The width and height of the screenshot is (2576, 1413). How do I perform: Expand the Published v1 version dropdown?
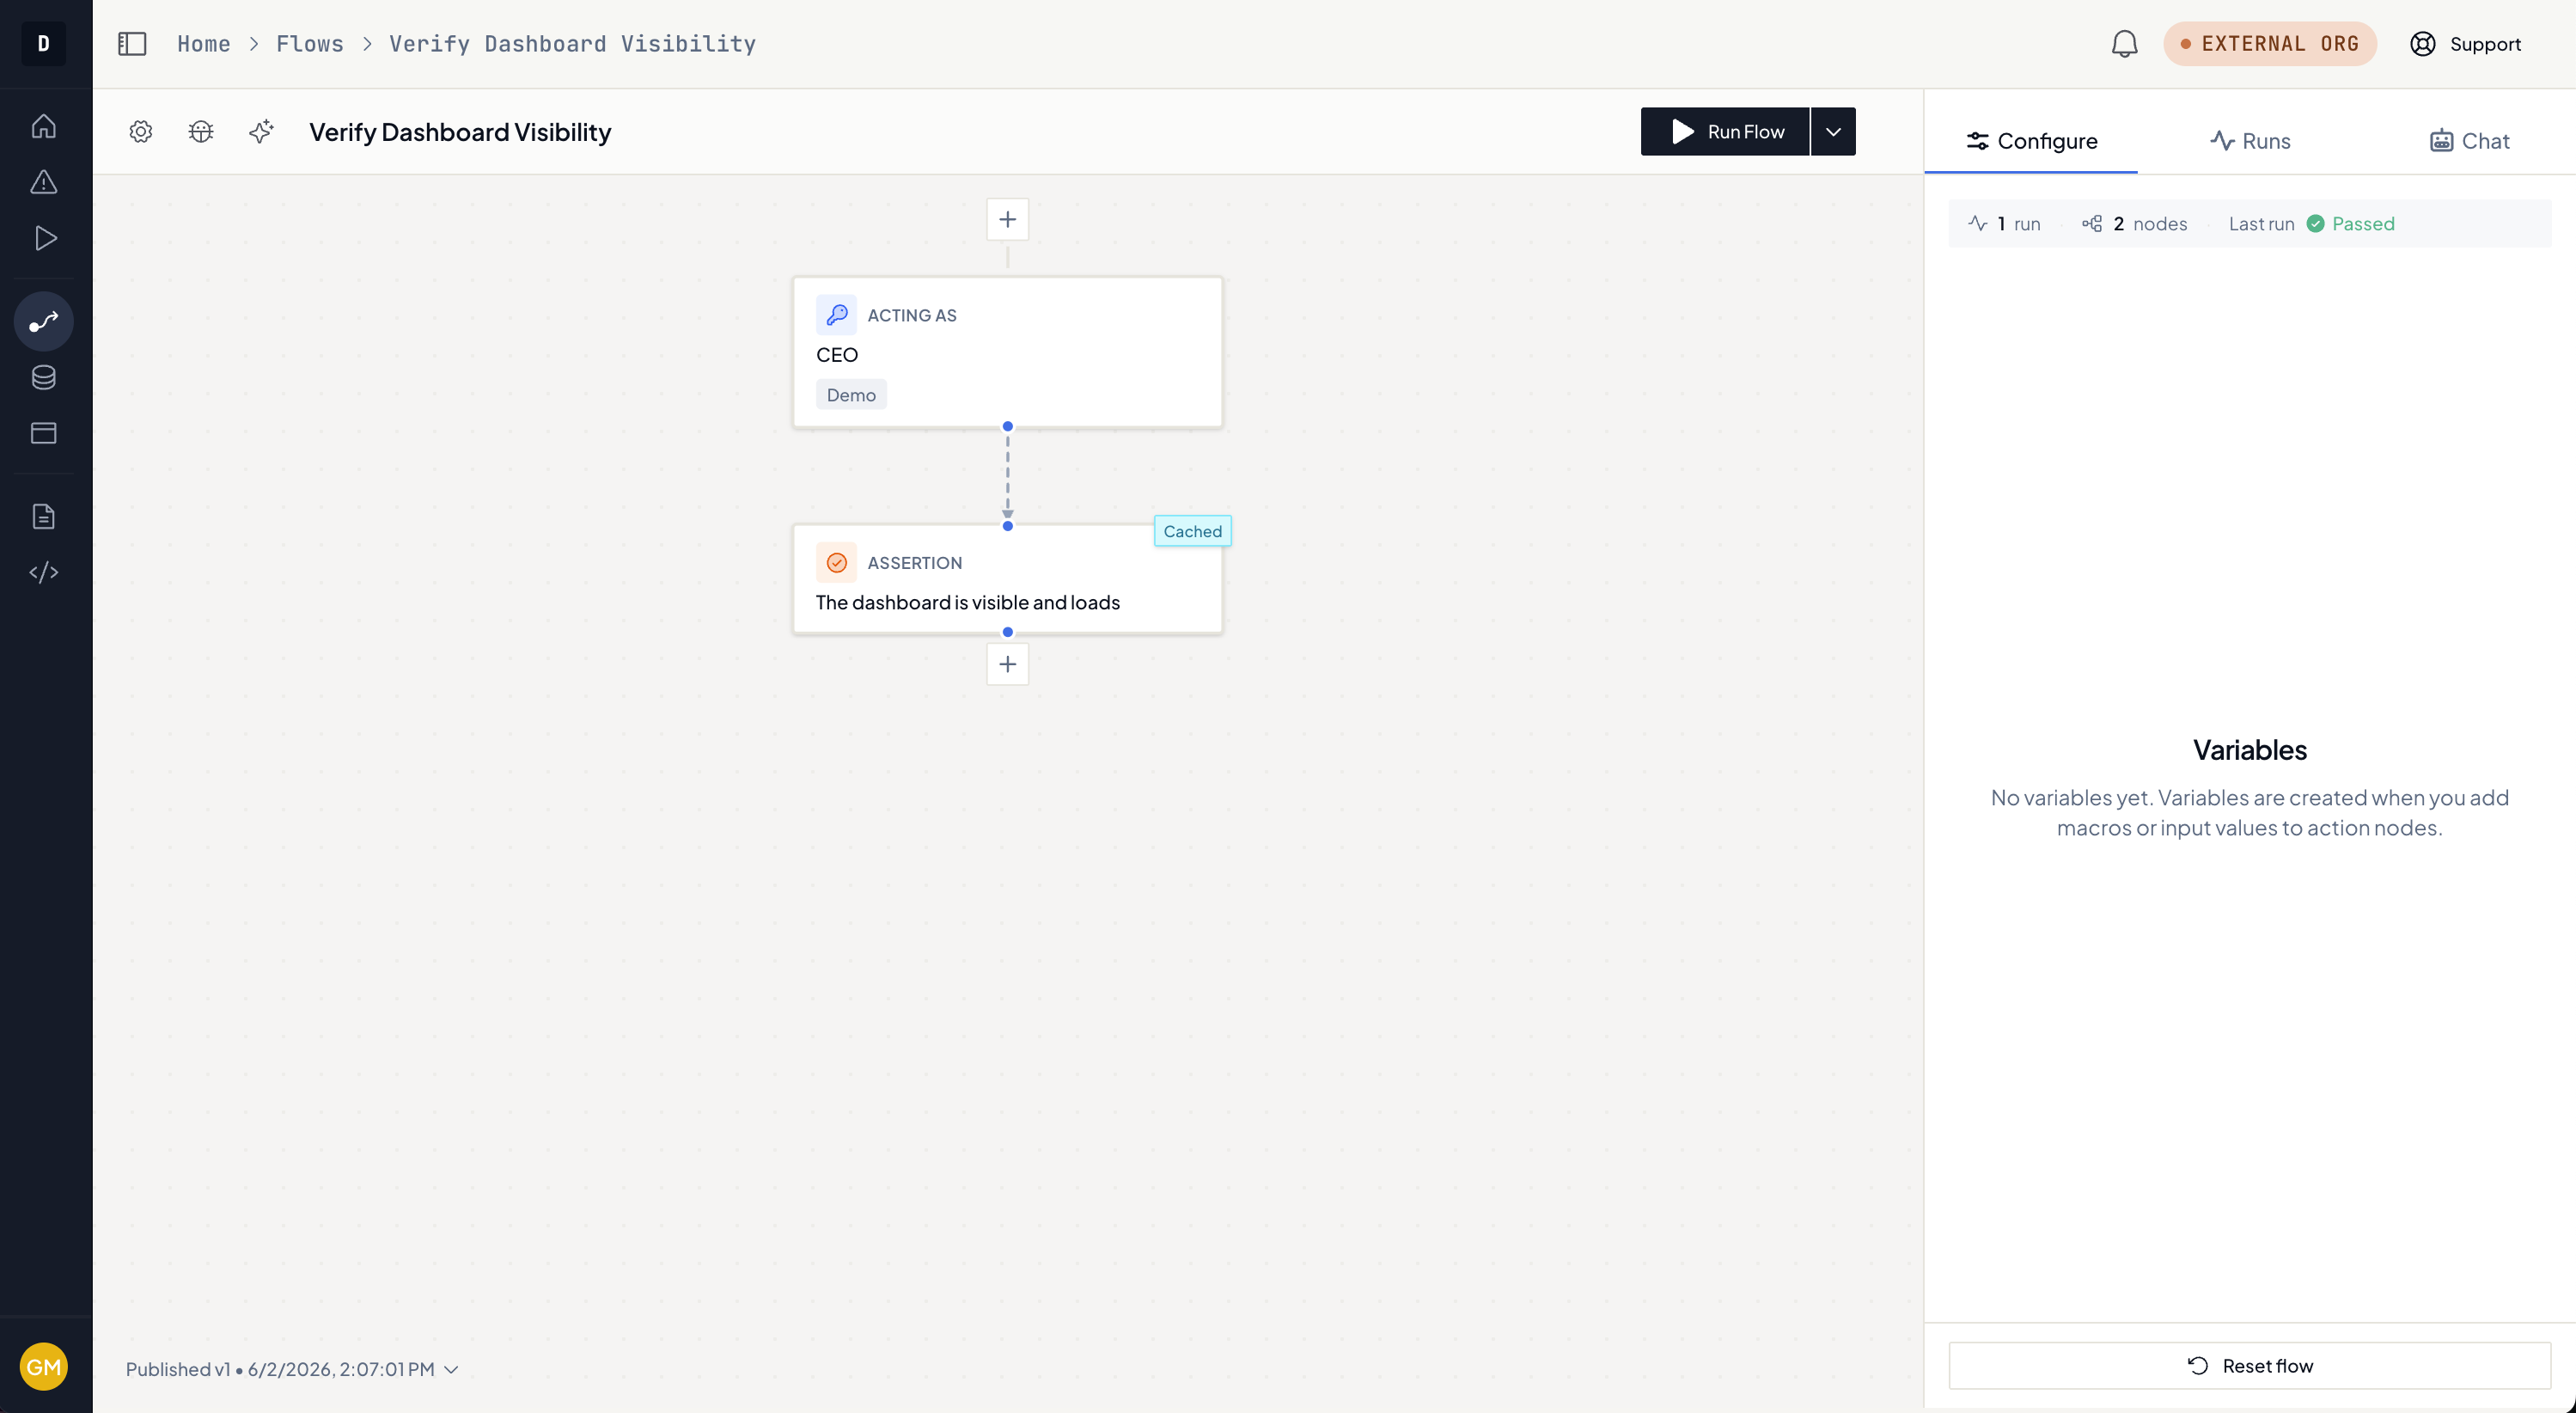(292, 1369)
